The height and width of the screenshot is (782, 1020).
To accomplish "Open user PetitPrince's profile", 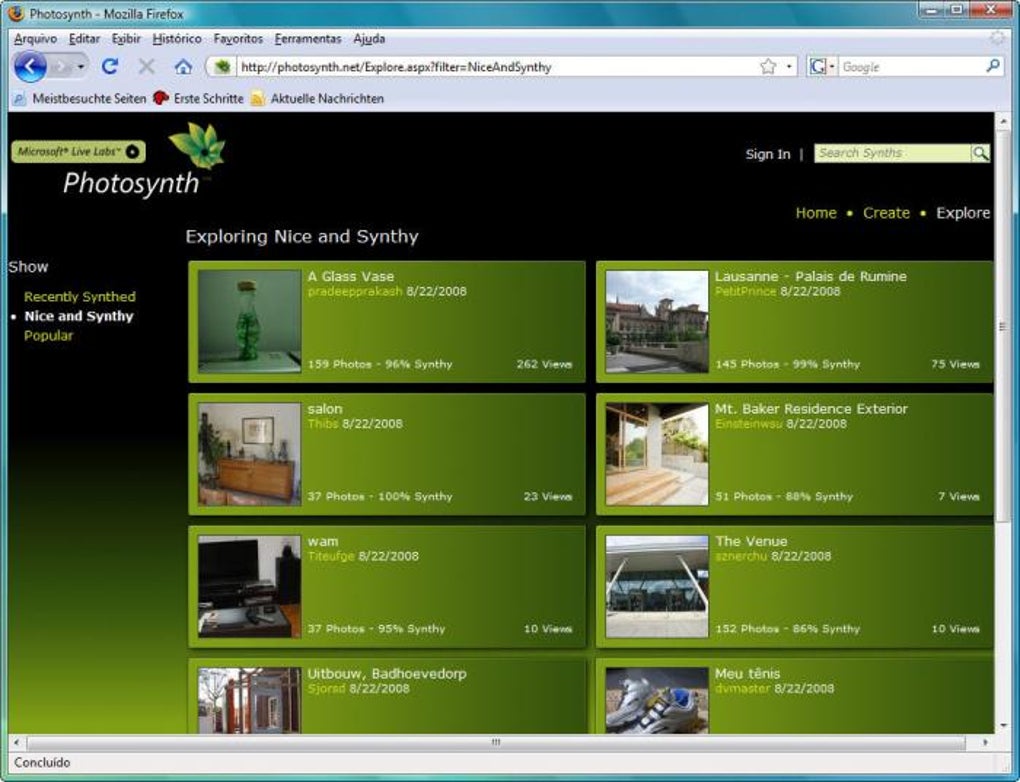I will tap(745, 291).
